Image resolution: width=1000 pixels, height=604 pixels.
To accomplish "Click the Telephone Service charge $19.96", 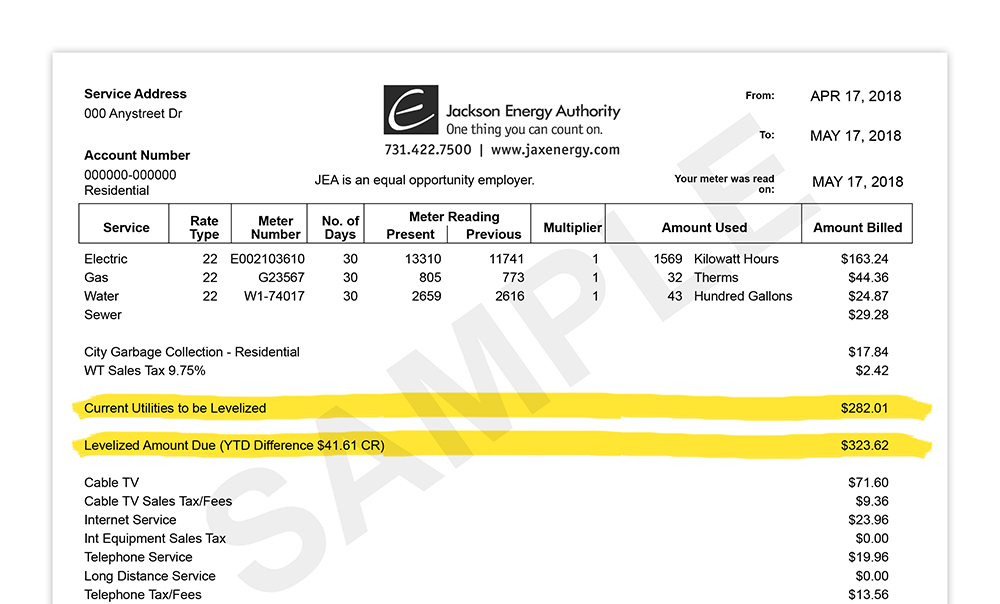I will tap(868, 557).
